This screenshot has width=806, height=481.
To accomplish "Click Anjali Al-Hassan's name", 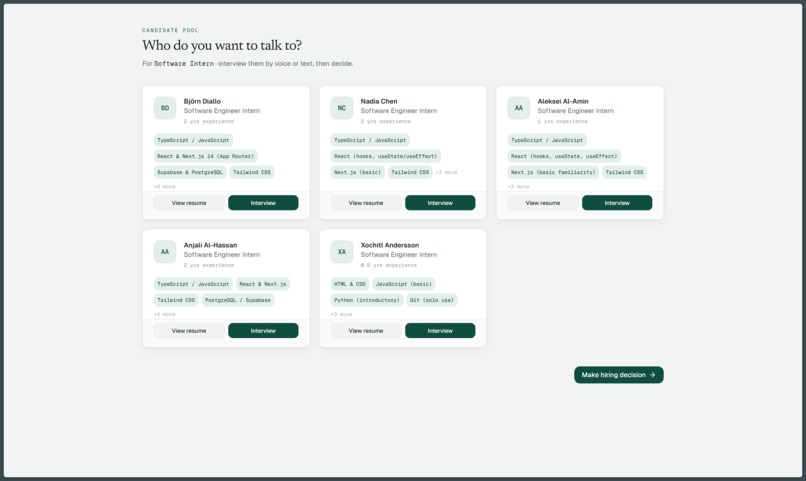I will click(x=210, y=245).
